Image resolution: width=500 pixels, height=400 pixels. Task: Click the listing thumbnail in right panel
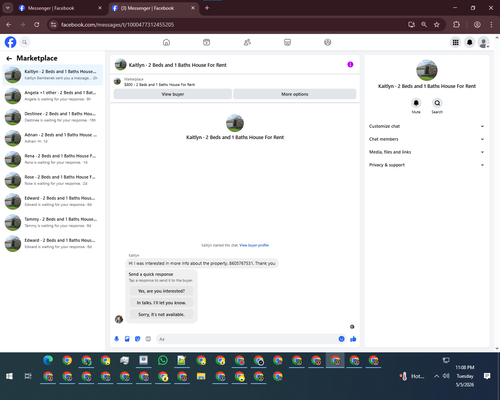click(427, 70)
